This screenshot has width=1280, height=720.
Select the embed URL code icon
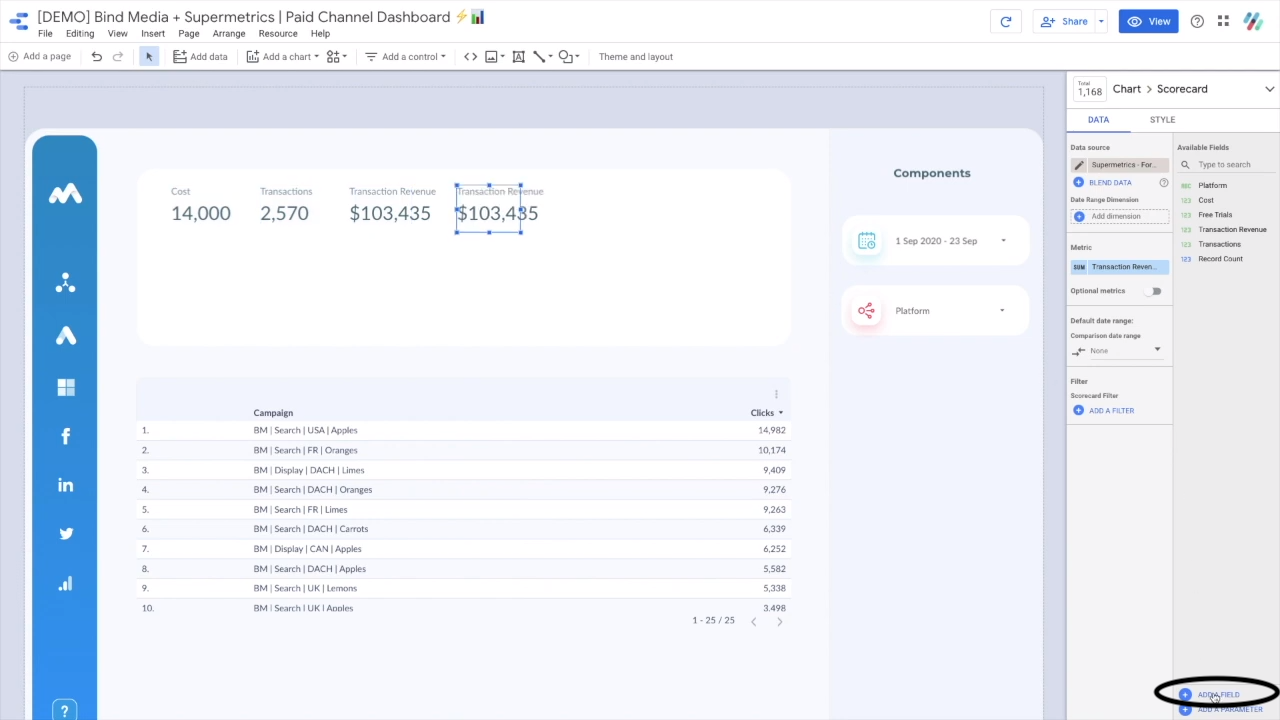(470, 57)
